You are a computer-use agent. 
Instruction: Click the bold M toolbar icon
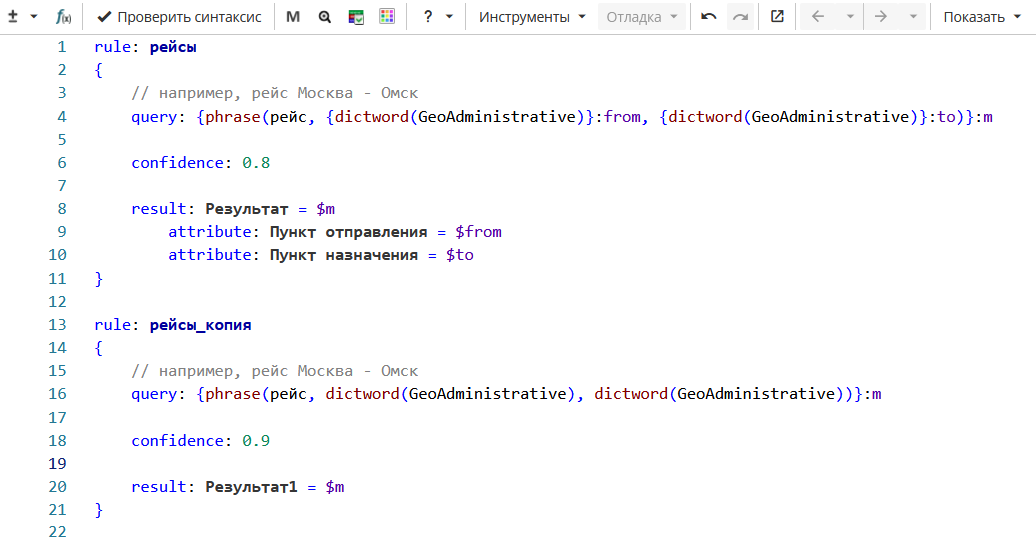(293, 17)
